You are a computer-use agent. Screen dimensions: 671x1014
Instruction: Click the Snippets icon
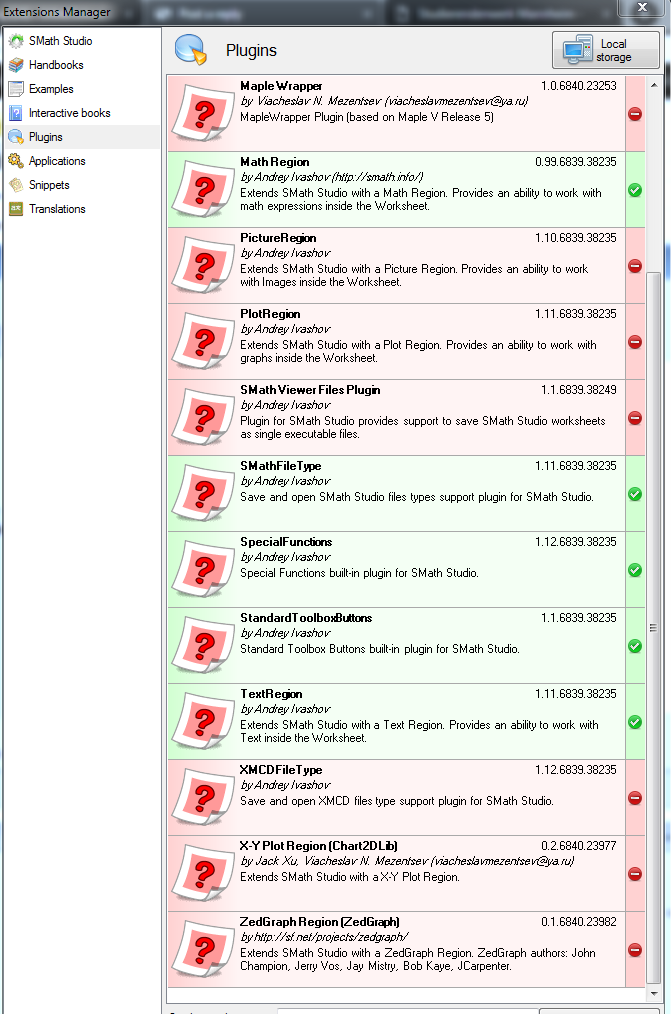(x=16, y=185)
